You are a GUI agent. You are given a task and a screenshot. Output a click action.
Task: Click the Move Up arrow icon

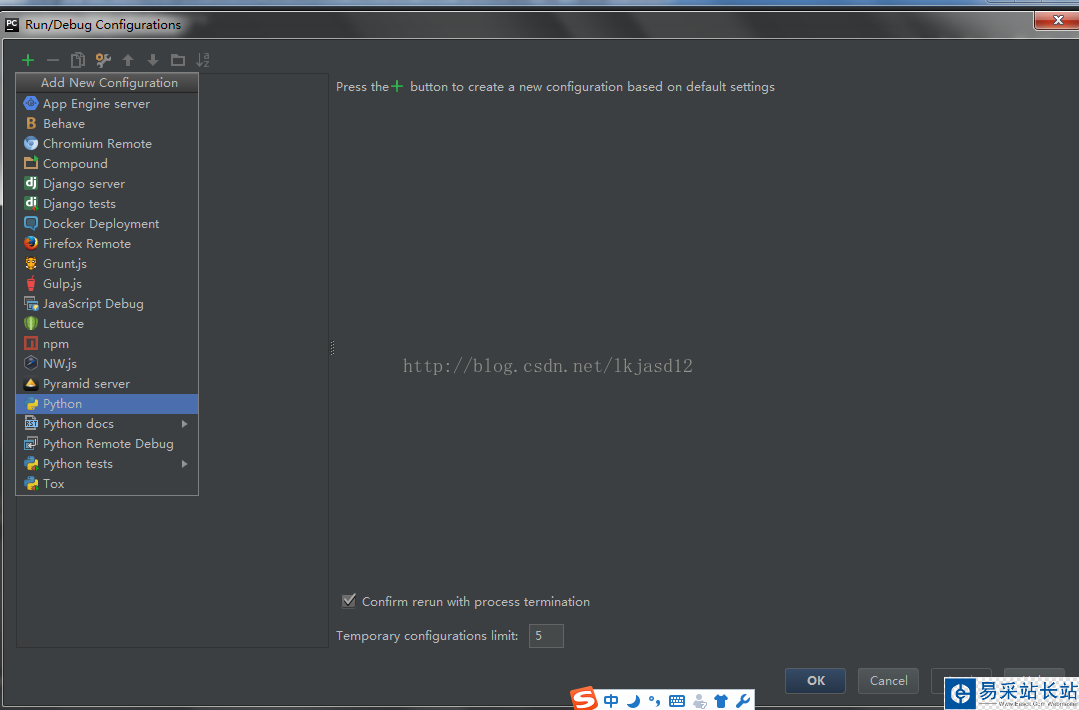(x=128, y=61)
